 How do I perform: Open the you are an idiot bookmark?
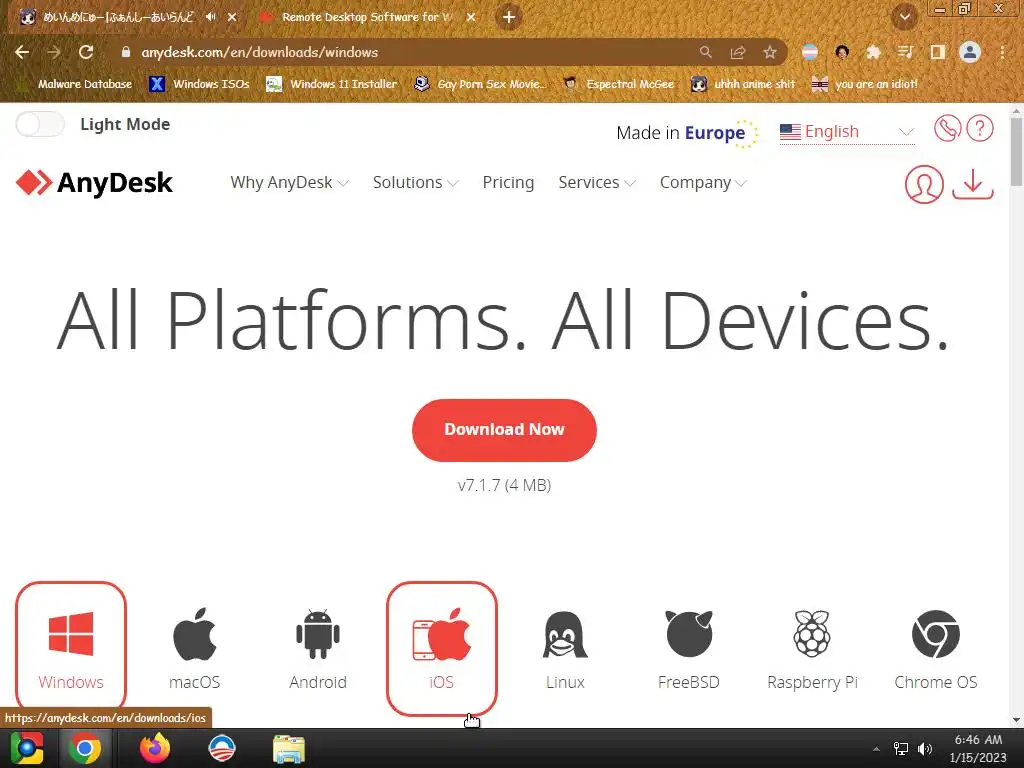point(865,84)
